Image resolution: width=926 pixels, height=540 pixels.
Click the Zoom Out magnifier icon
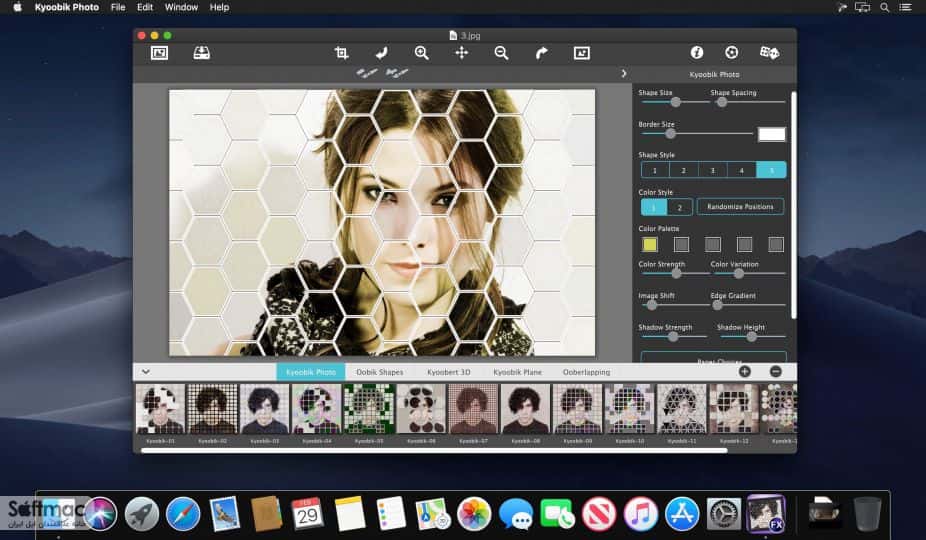(501, 53)
